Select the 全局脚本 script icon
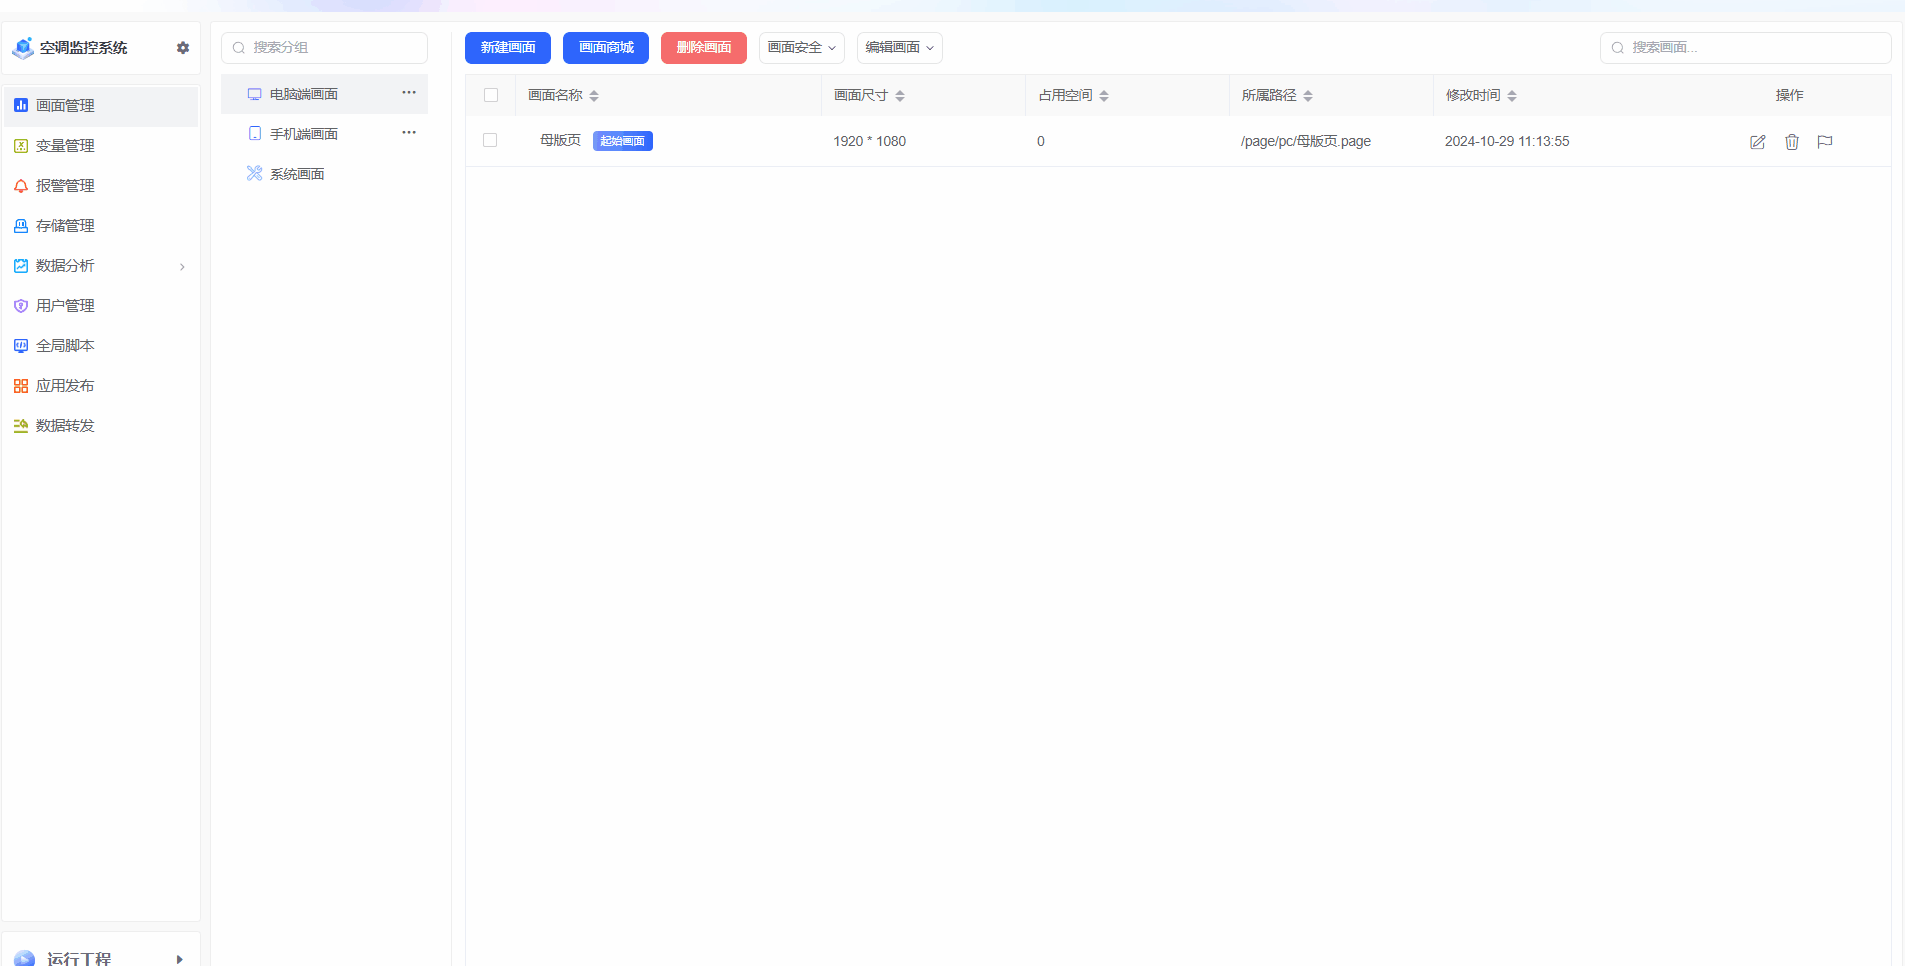This screenshot has width=1905, height=966. pyautogui.click(x=20, y=345)
